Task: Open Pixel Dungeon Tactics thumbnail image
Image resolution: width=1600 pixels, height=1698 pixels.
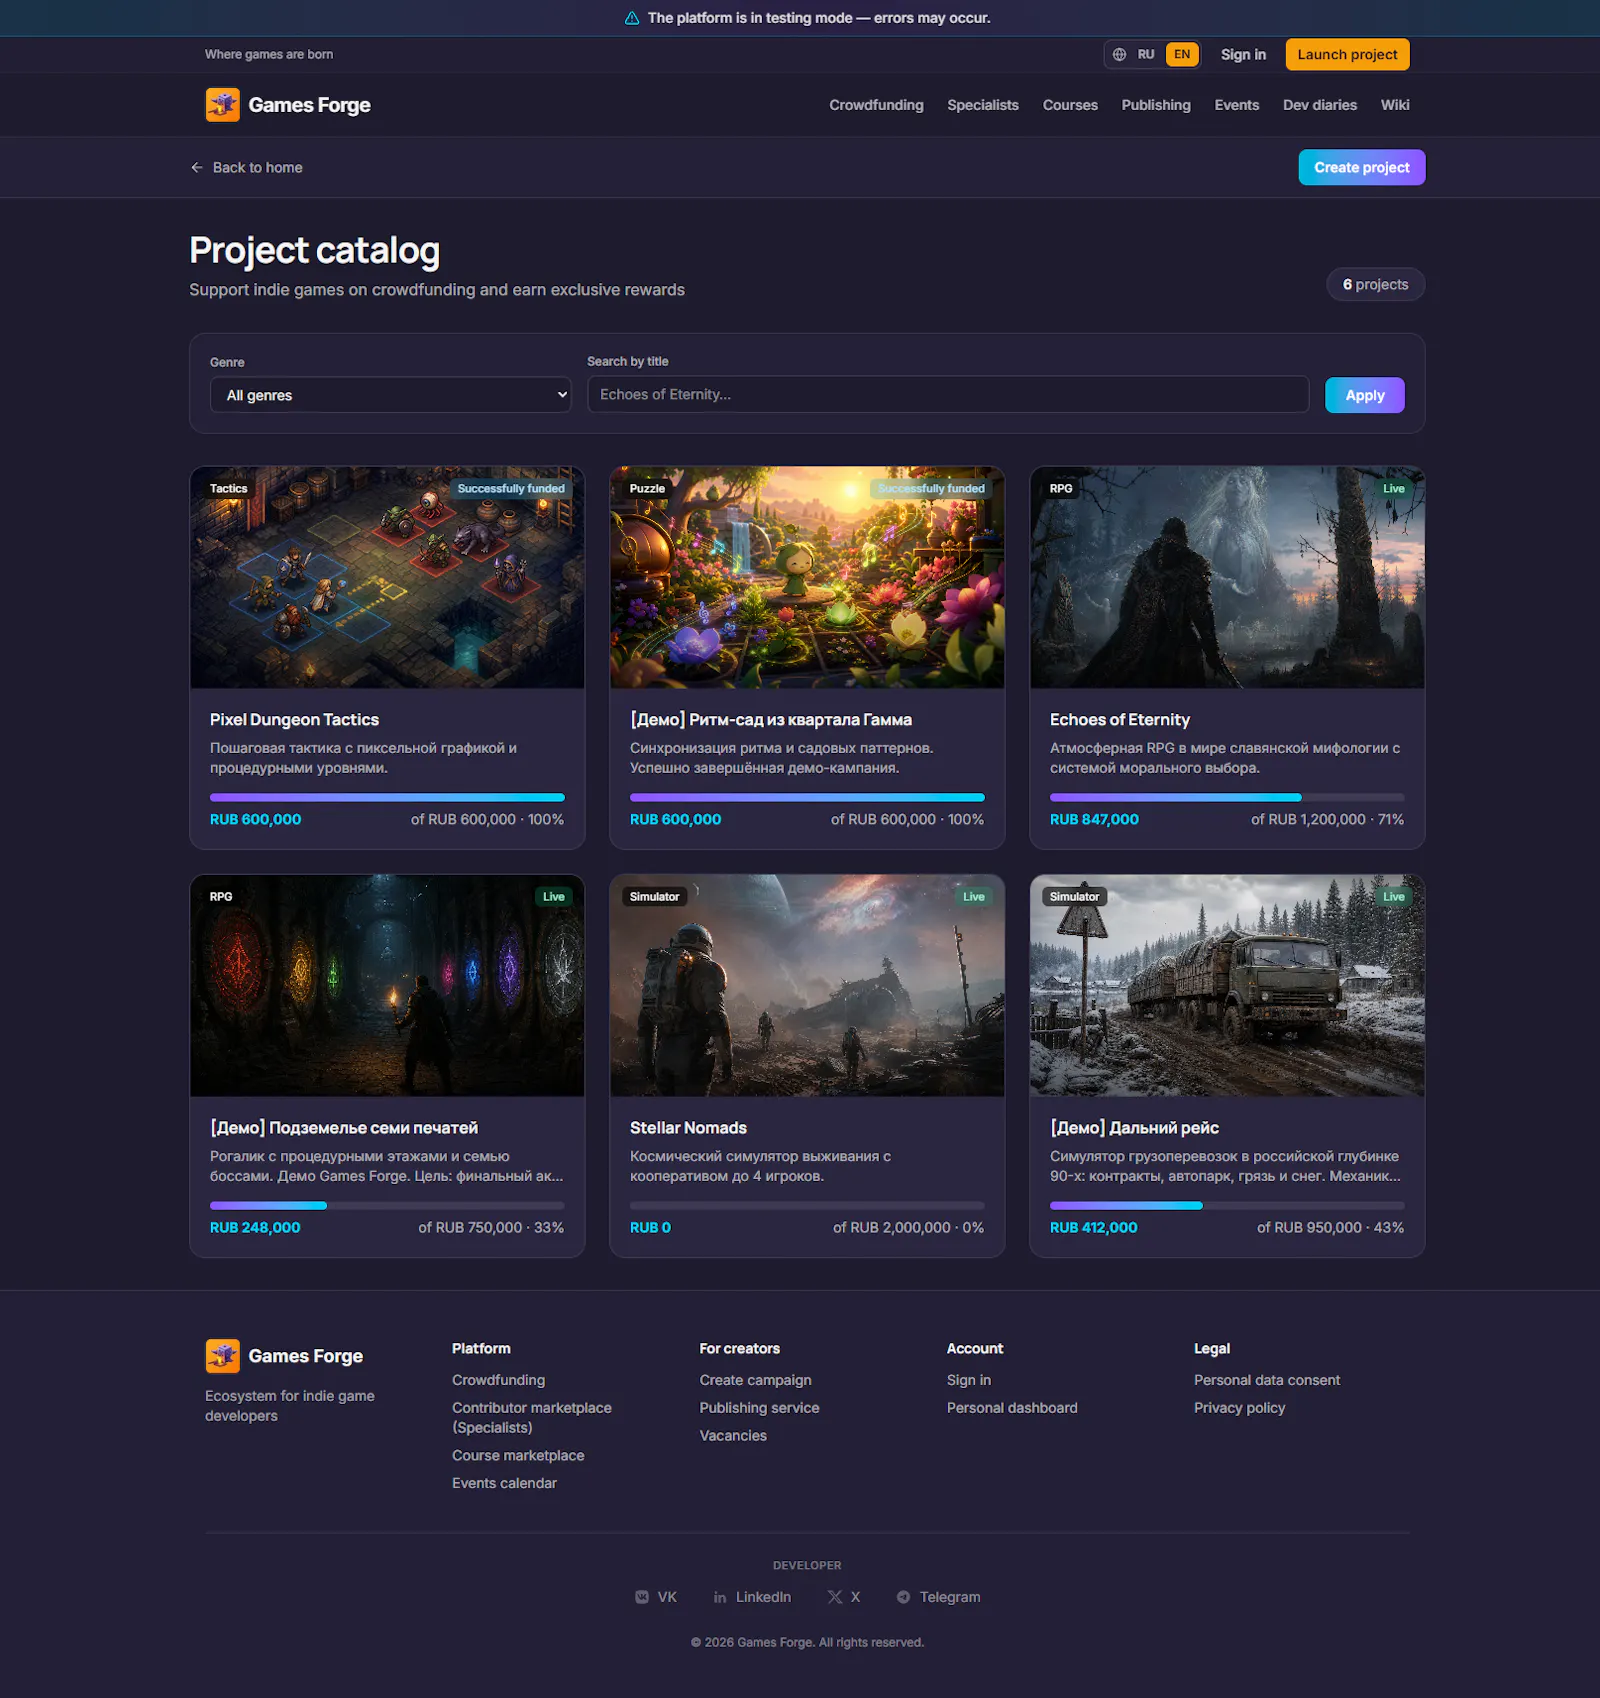Action: point(387,577)
